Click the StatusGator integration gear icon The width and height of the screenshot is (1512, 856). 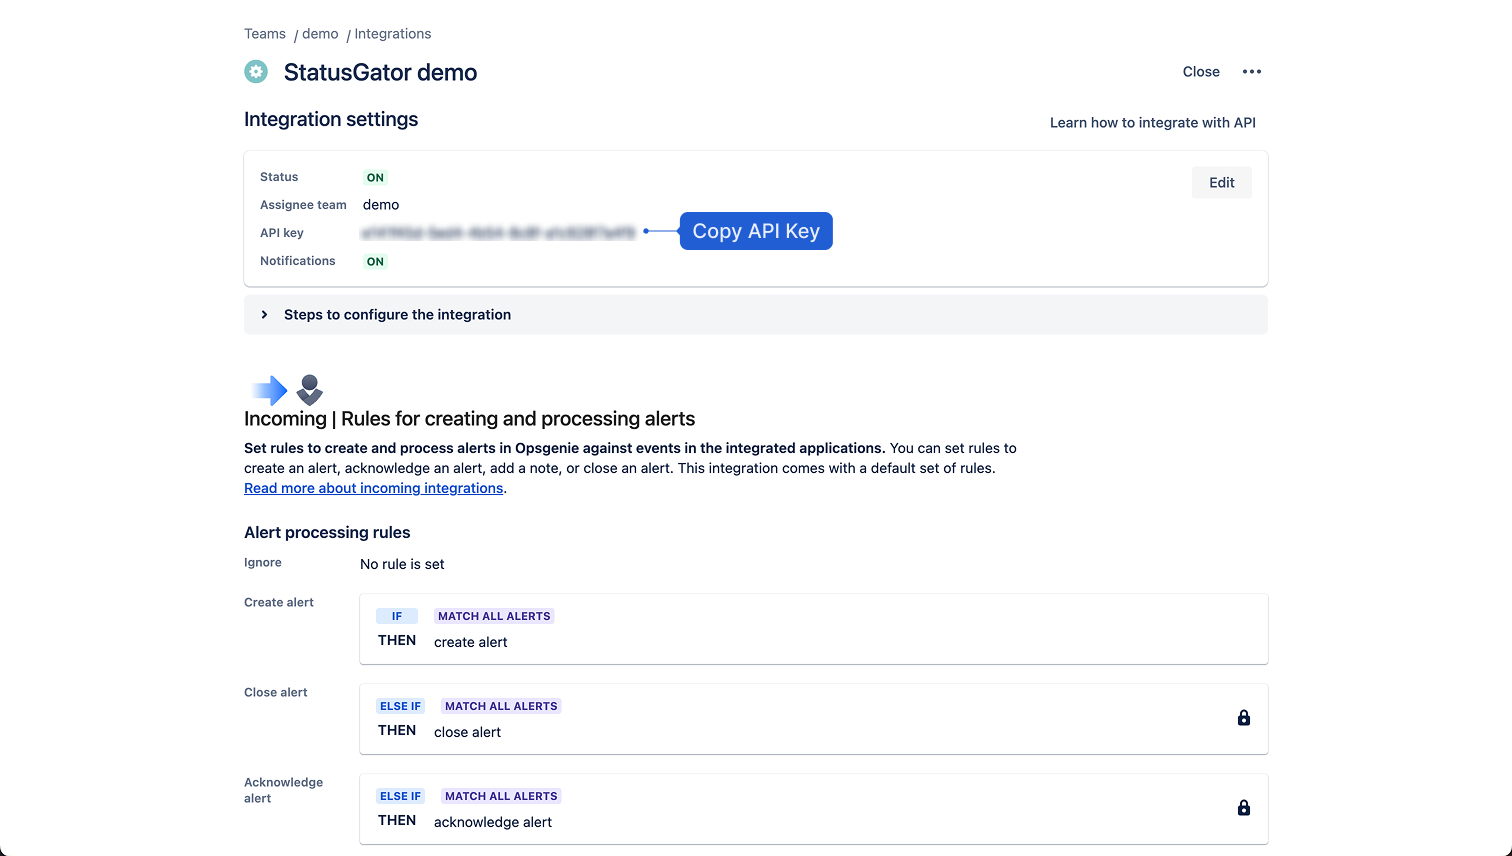click(256, 72)
